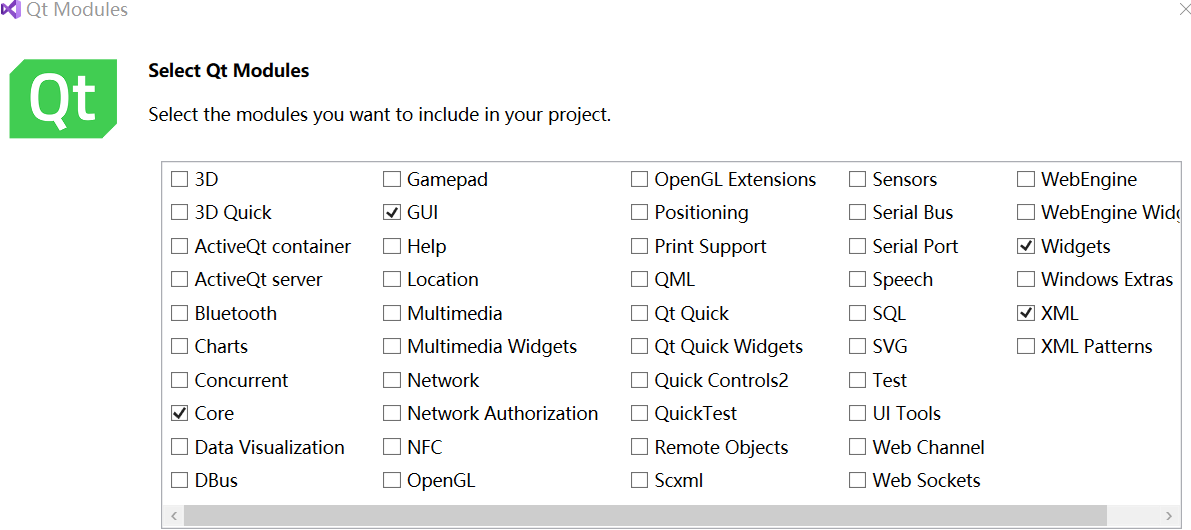Tick the Print Support checkbox
Image resolution: width=1191 pixels, height=530 pixels.
pyautogui.click(x=639, y=247)
